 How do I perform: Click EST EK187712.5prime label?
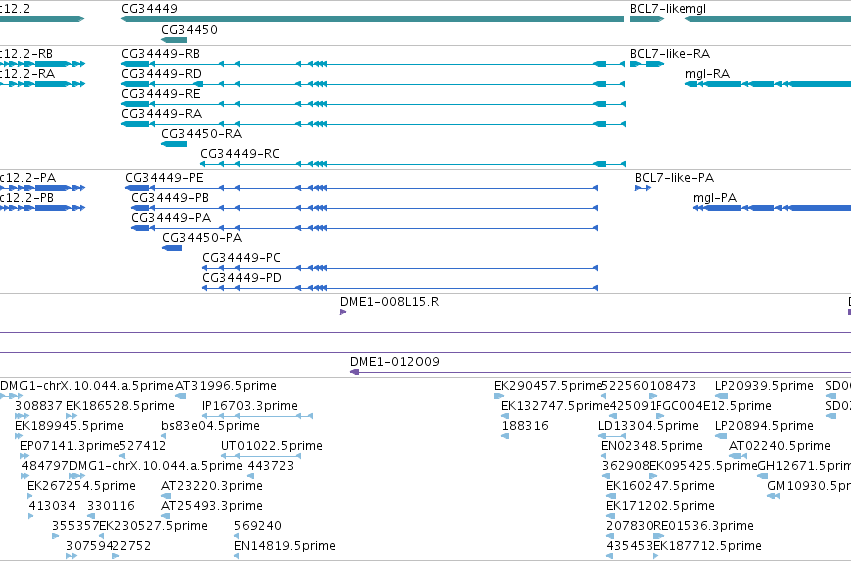click(708, 546)
